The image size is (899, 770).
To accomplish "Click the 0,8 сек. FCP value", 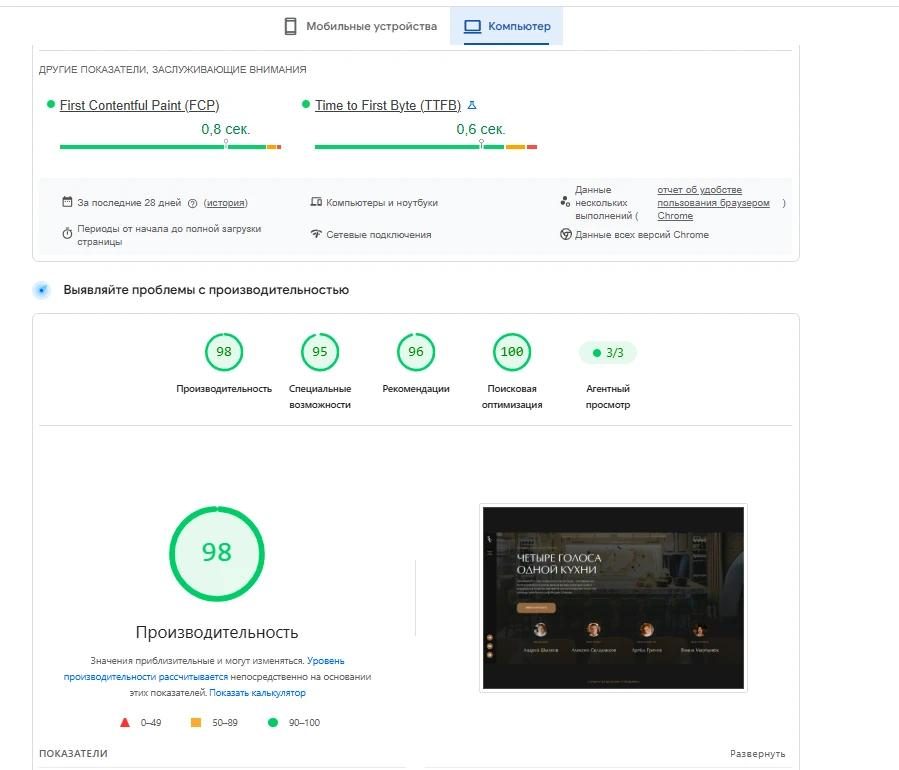I will pyautogui.click(x=225, y=130).
